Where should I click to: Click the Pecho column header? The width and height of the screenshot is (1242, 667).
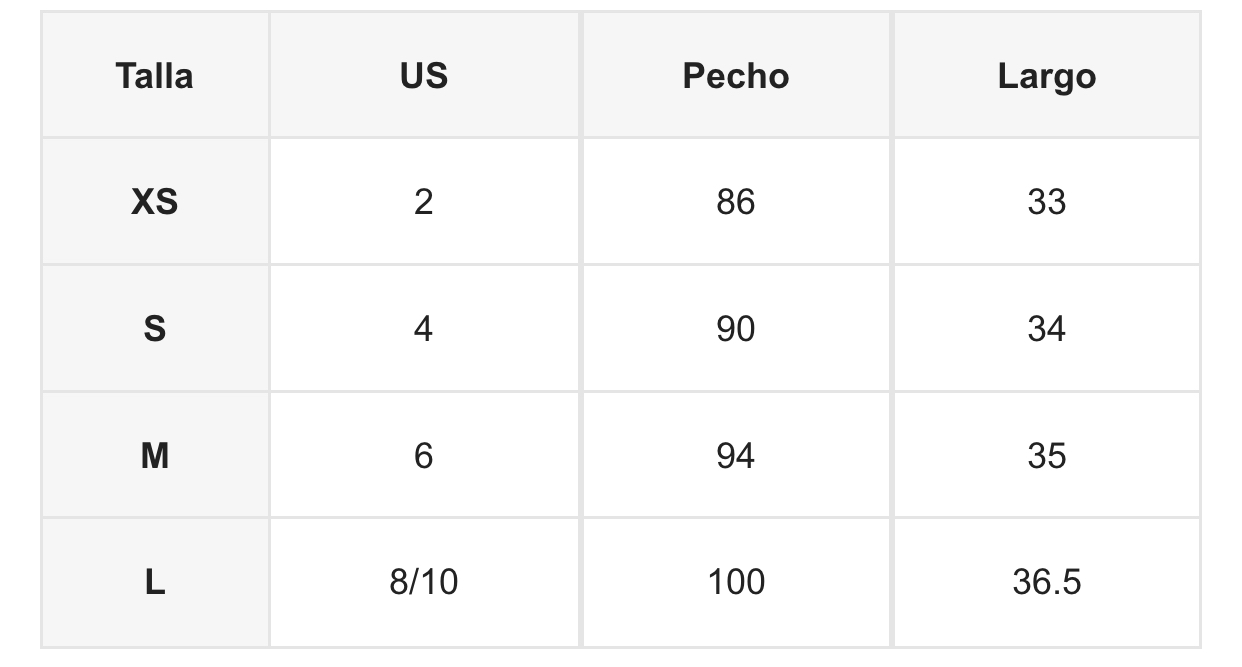[x=736, y=76]
